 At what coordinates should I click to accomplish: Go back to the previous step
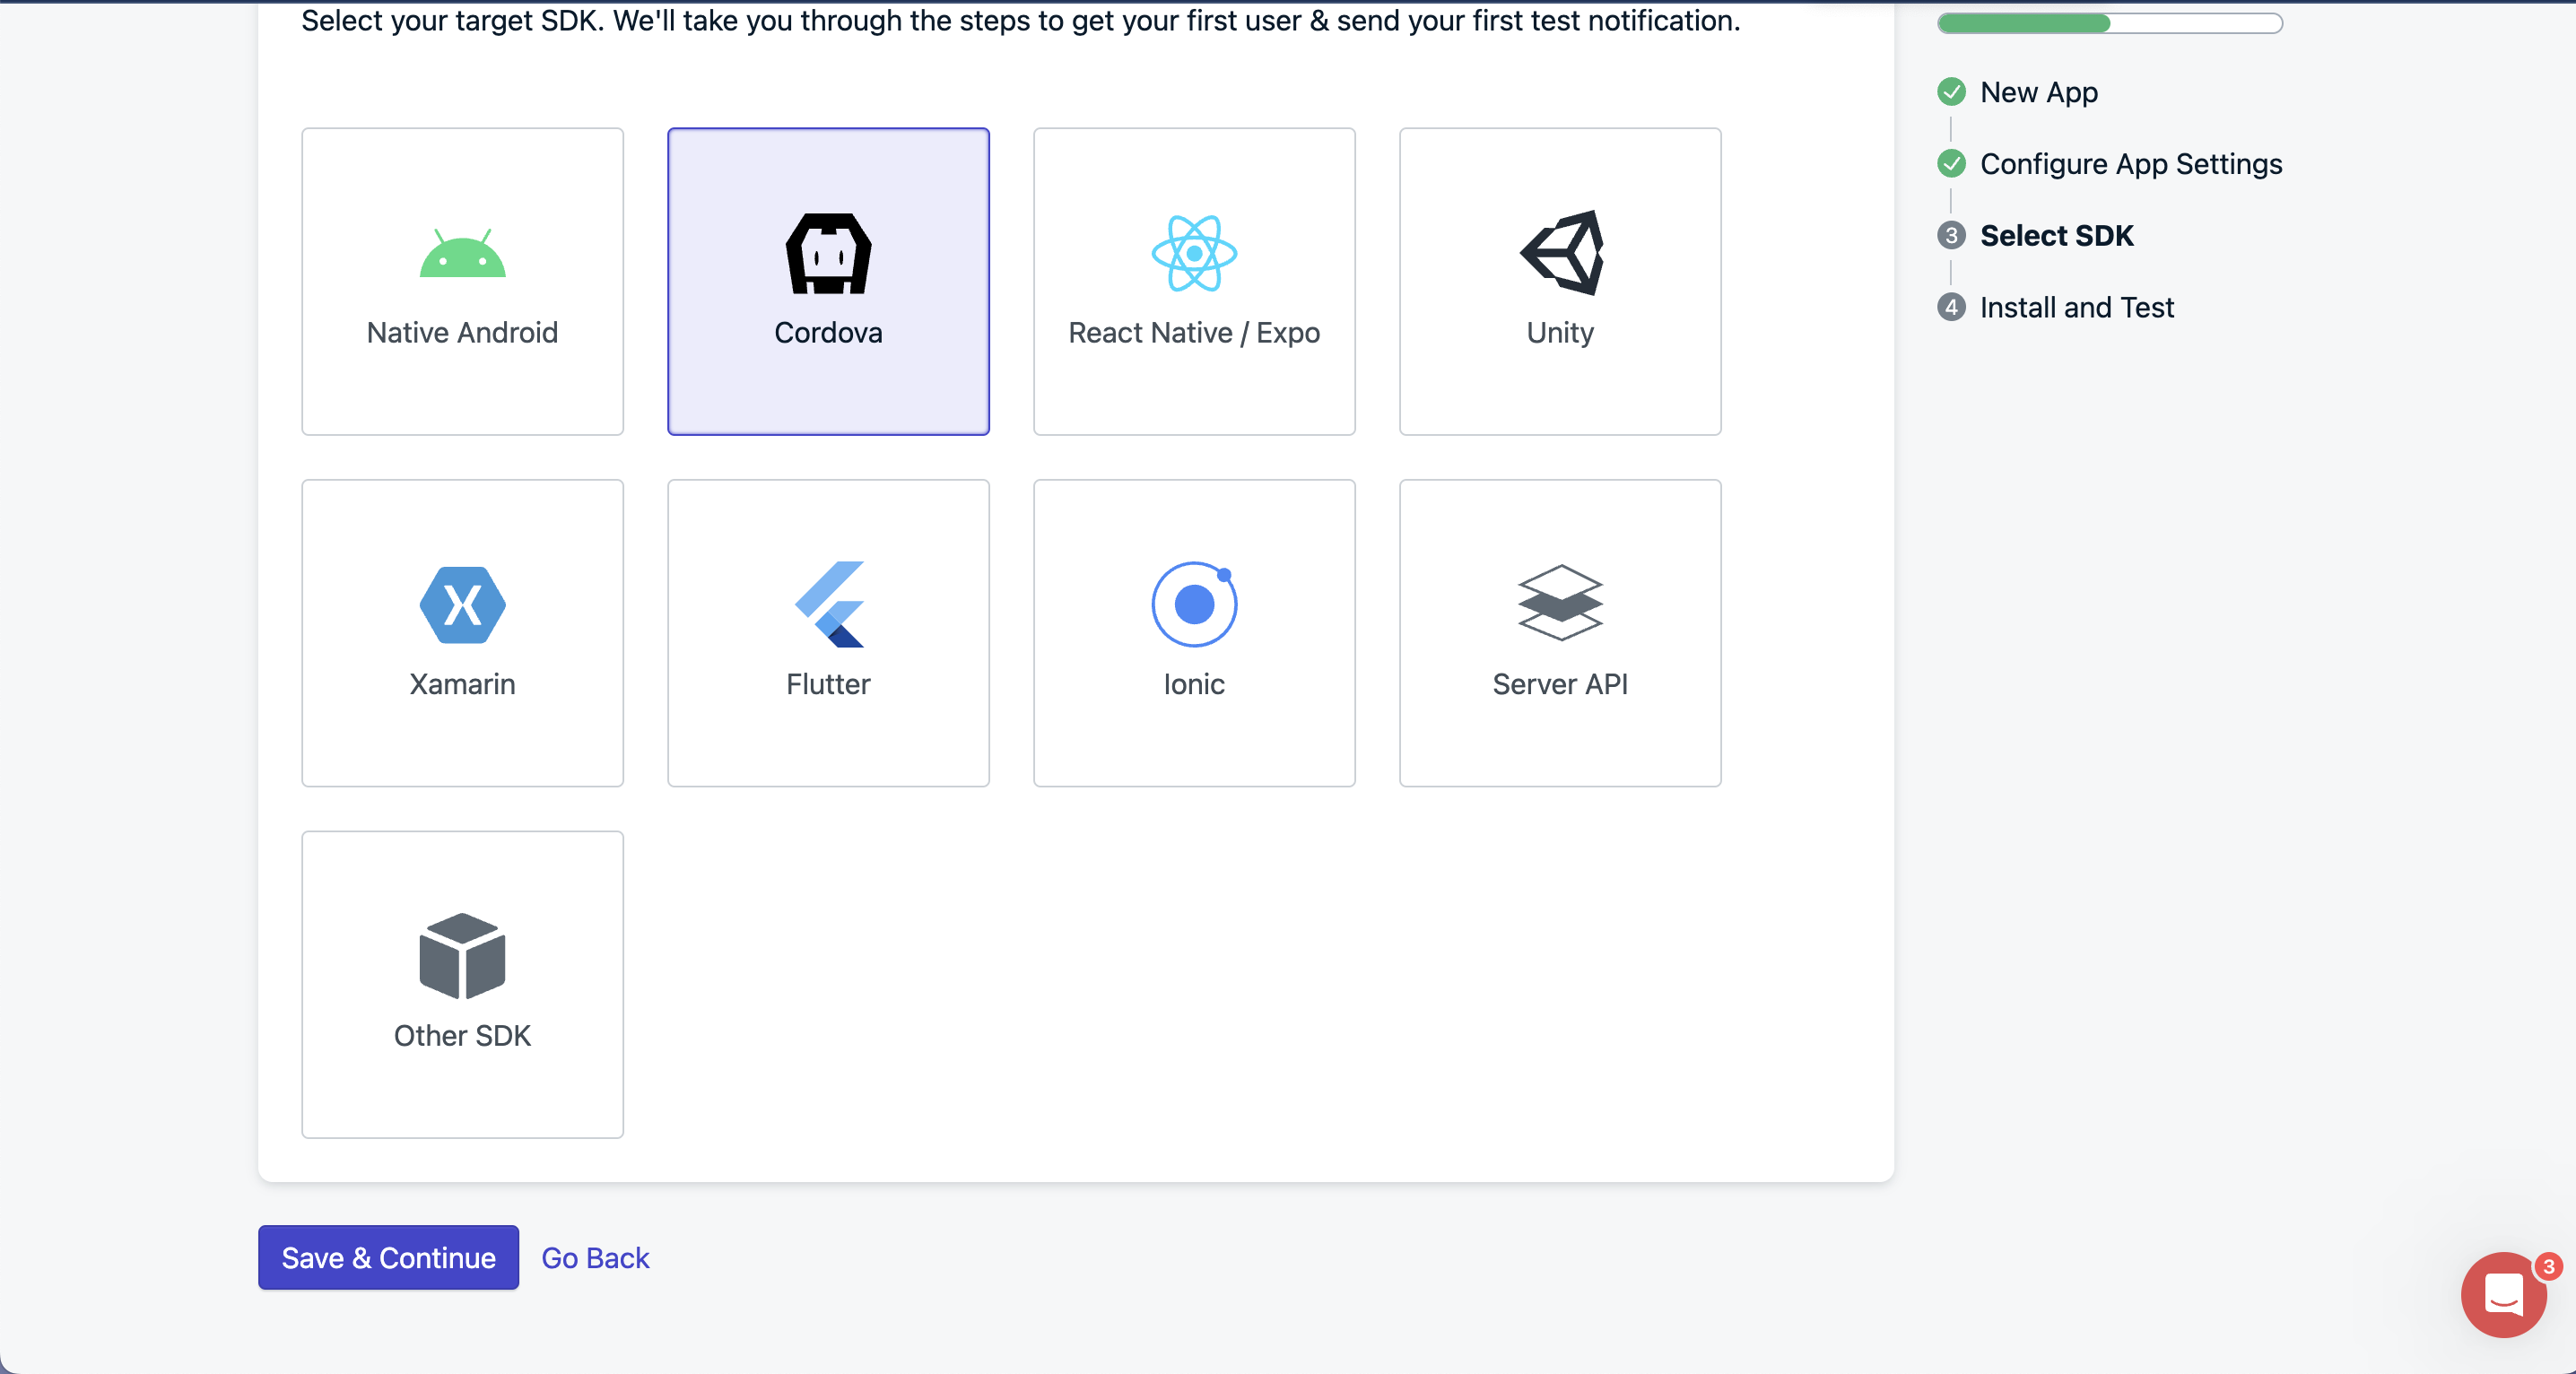pos(595,1258)
